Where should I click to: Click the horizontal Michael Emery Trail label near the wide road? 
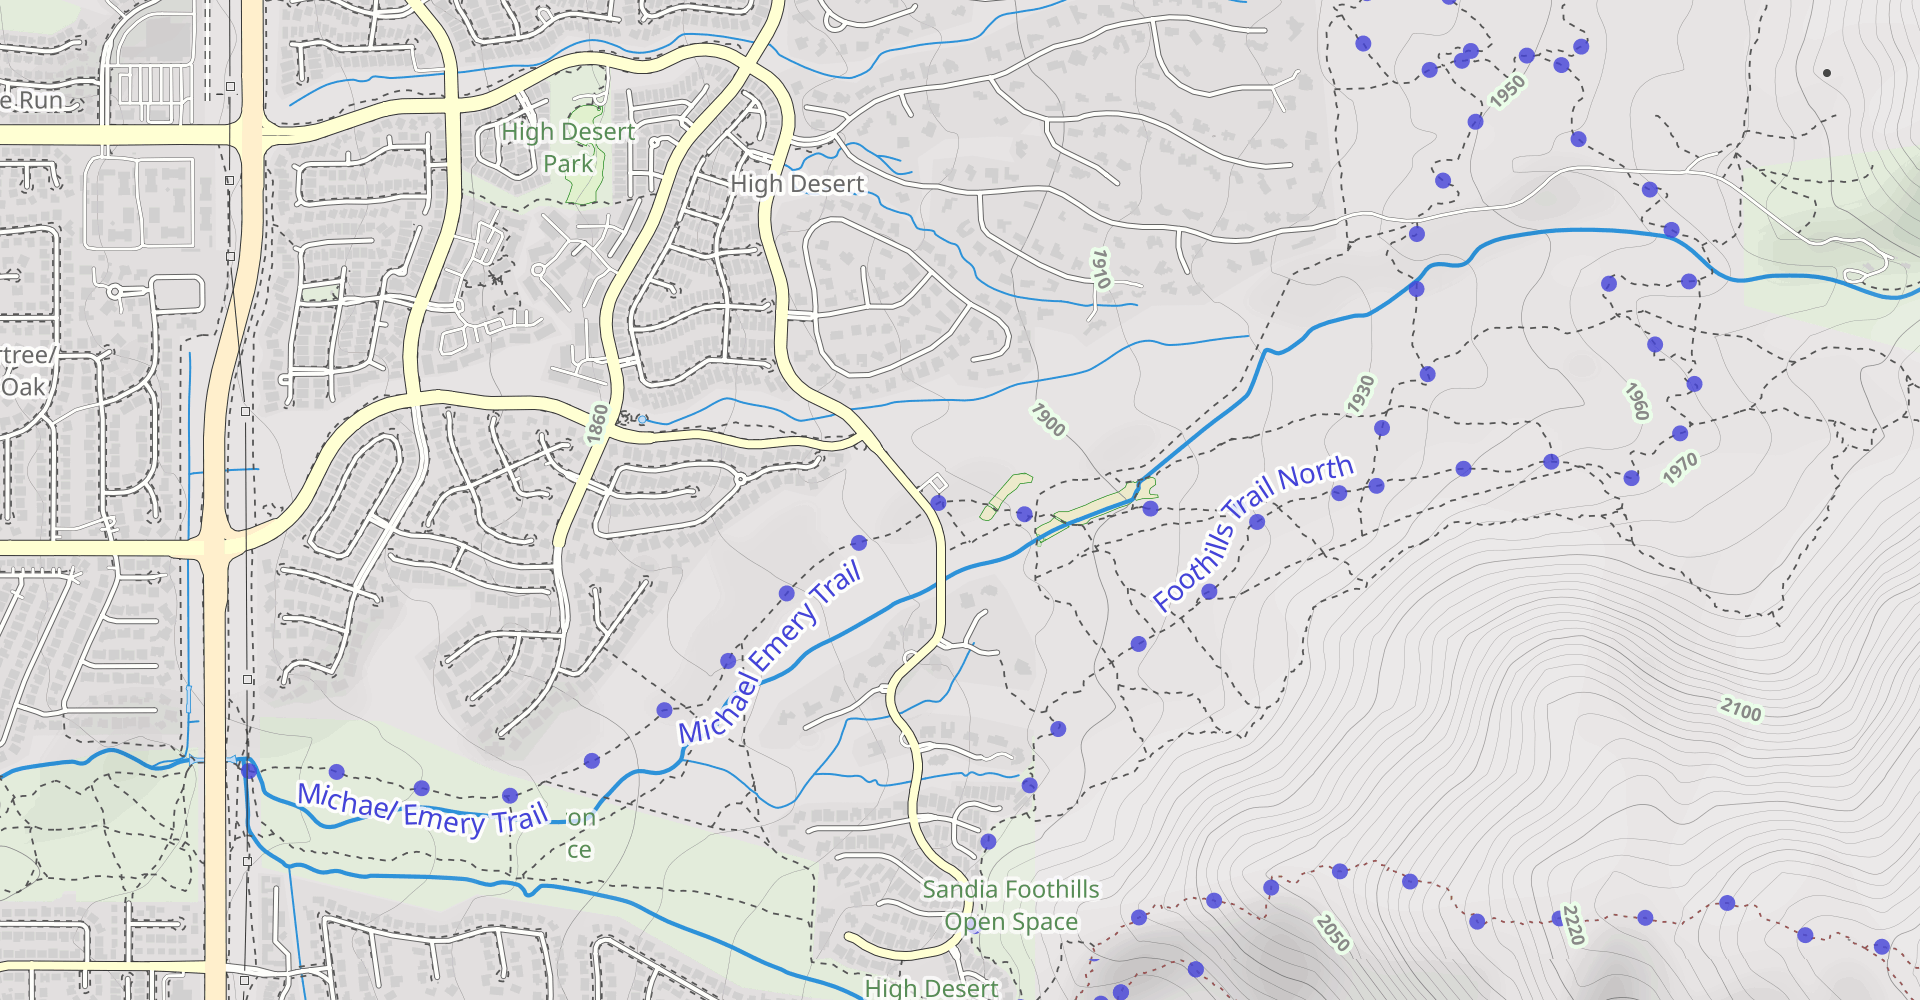(x=423, y=810)
